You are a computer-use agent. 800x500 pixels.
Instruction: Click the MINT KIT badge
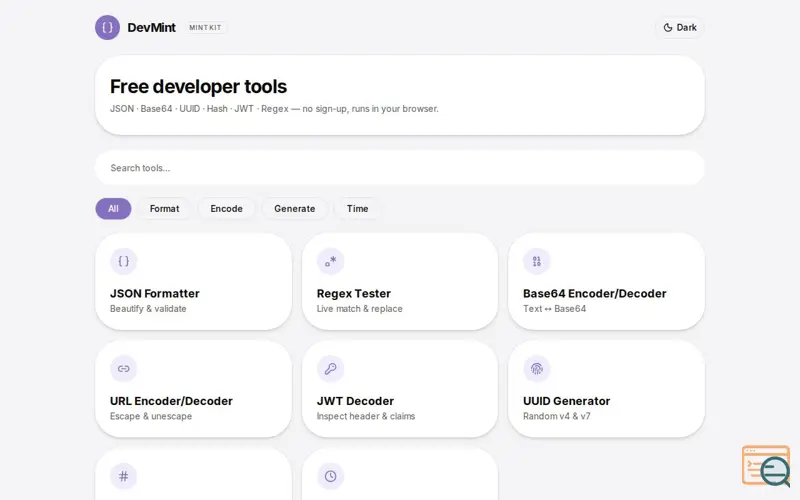coord(205,28)
